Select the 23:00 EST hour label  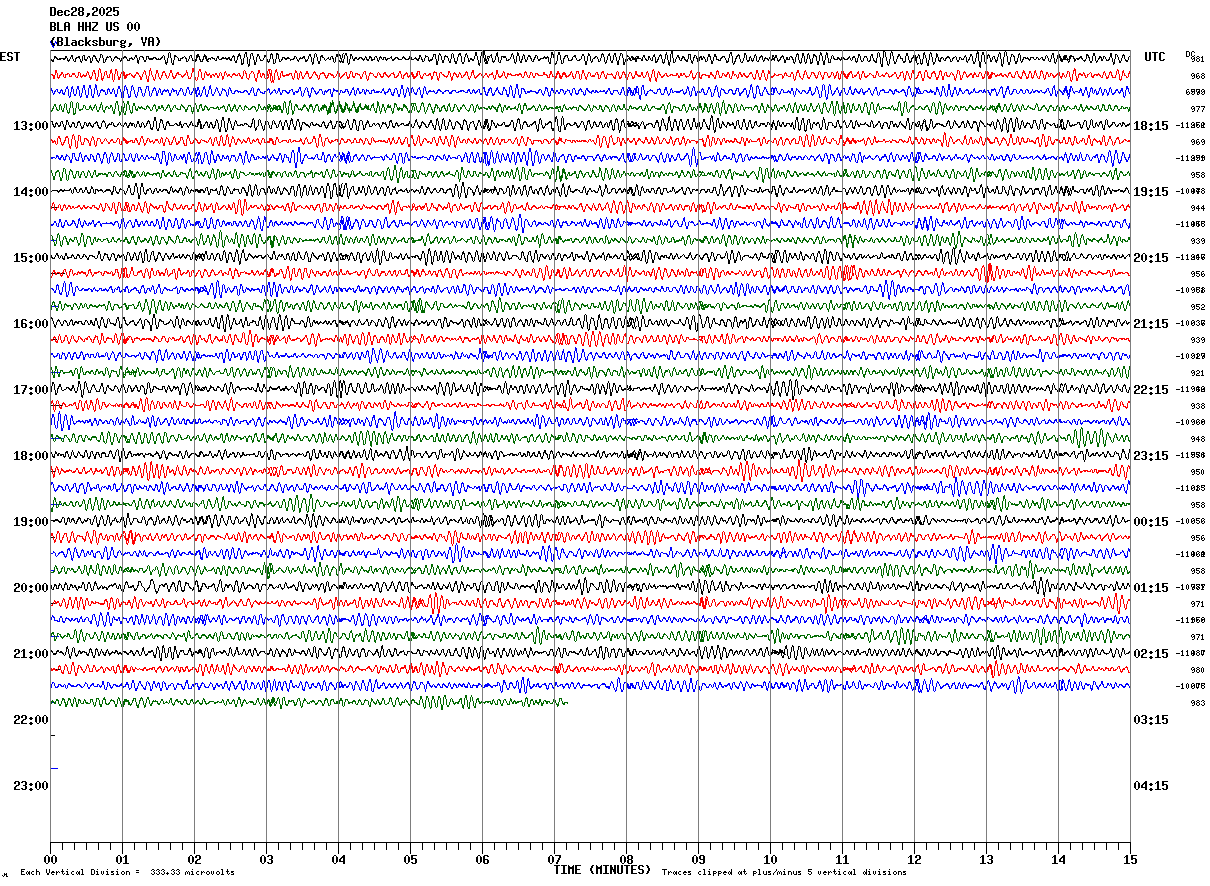pyautogui.click(x=31, y=786)
